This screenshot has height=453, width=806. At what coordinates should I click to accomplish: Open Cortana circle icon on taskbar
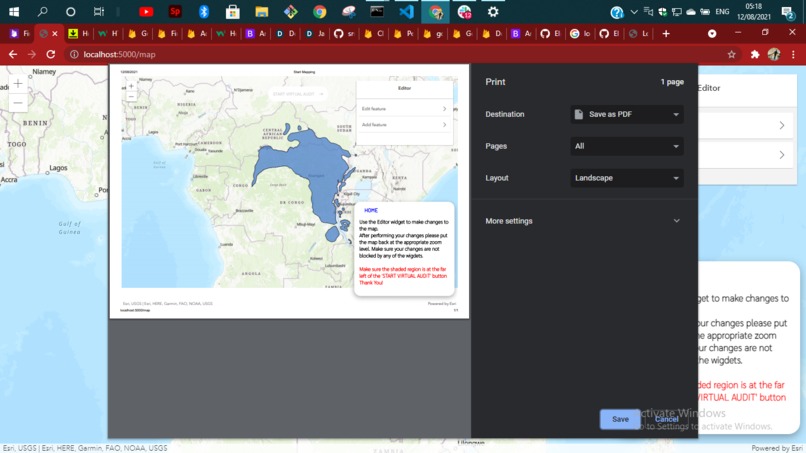click(x=70, y=11)
